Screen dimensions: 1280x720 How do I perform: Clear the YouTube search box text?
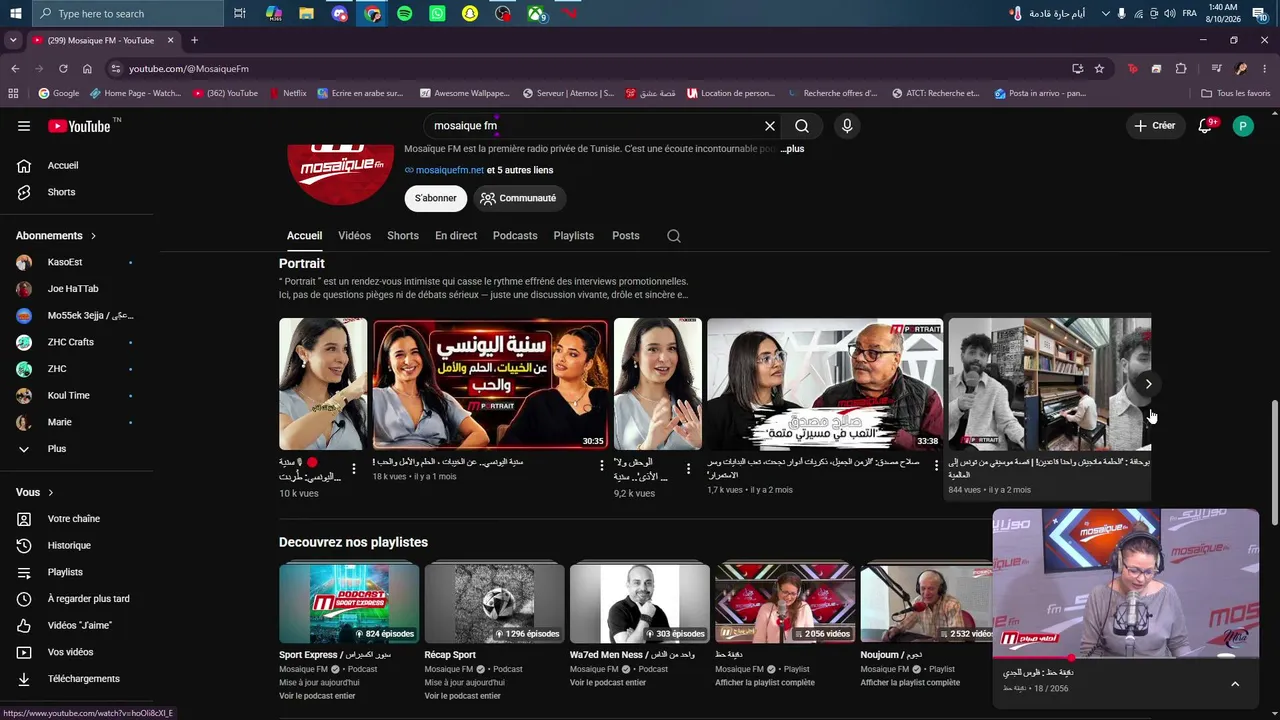770,126
